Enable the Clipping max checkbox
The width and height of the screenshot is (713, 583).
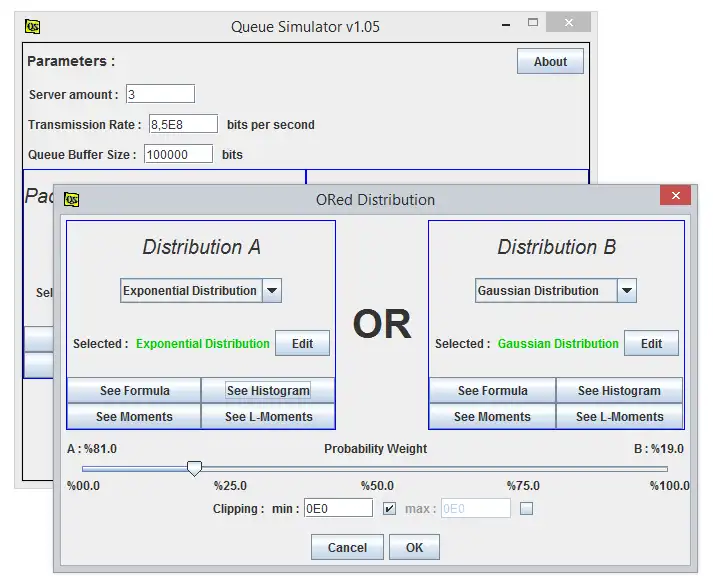pos(527,508)
